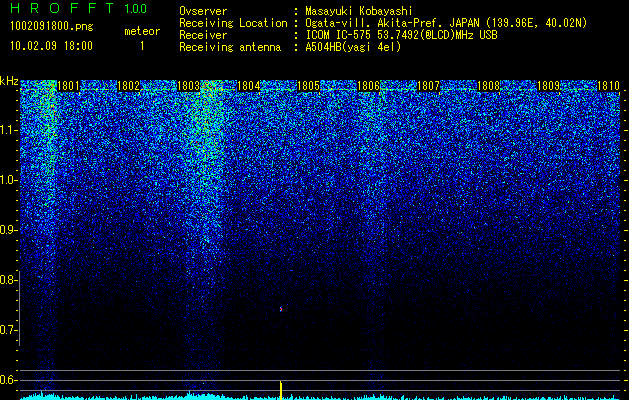Screen dimensions: 629x400
Task: Click the observer name Masayuki Kobayashi
Action: point(359,11)
